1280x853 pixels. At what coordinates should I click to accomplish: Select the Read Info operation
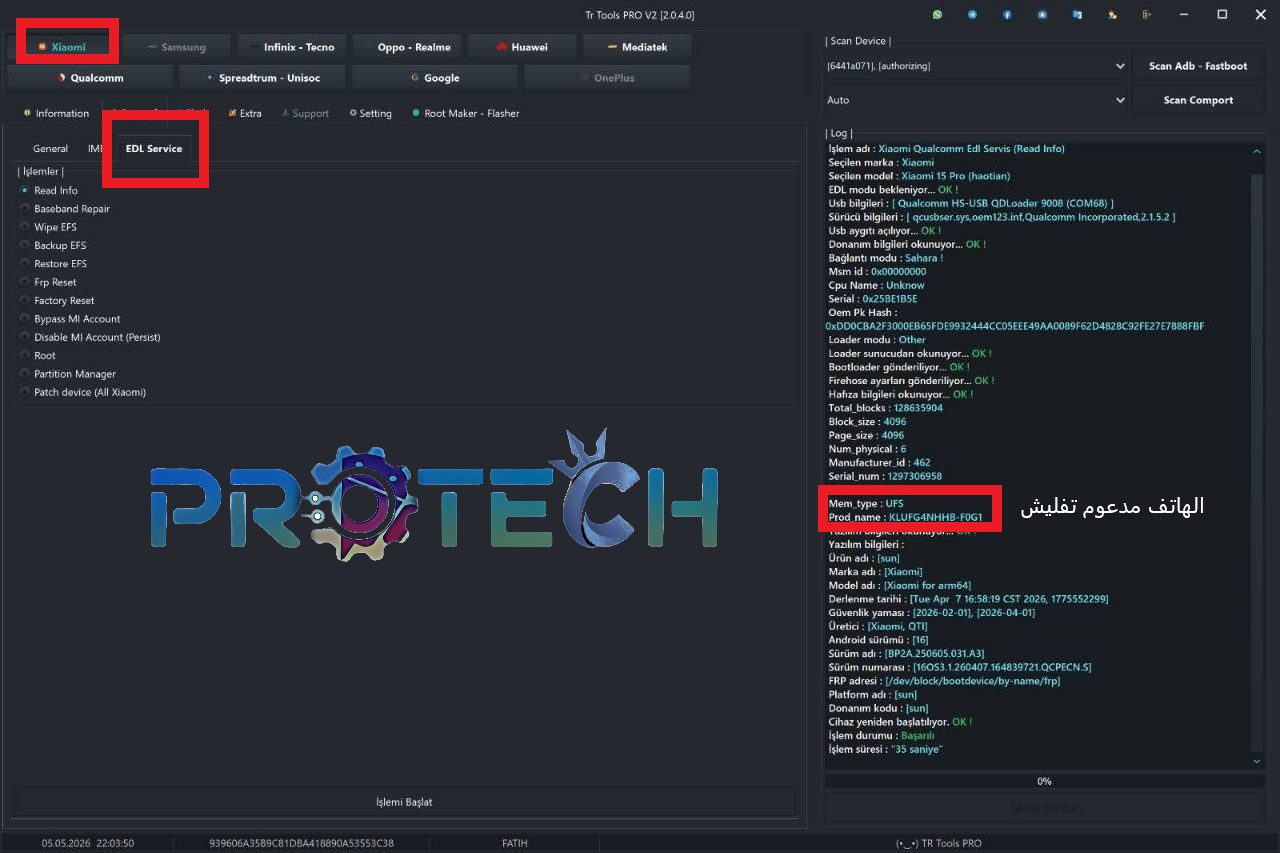(x=49, y=190)
